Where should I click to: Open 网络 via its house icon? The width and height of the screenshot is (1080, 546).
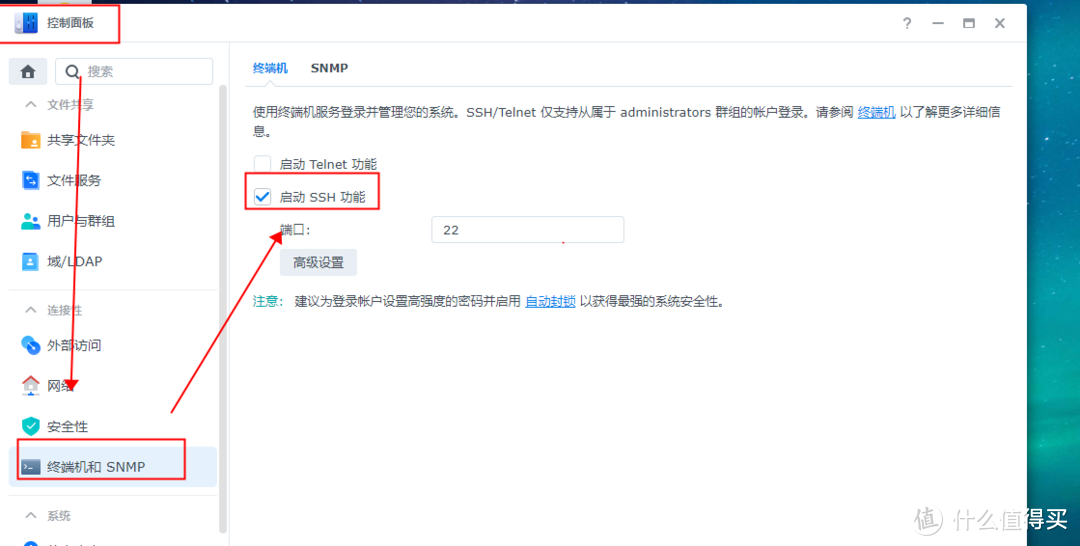[31, 386]
